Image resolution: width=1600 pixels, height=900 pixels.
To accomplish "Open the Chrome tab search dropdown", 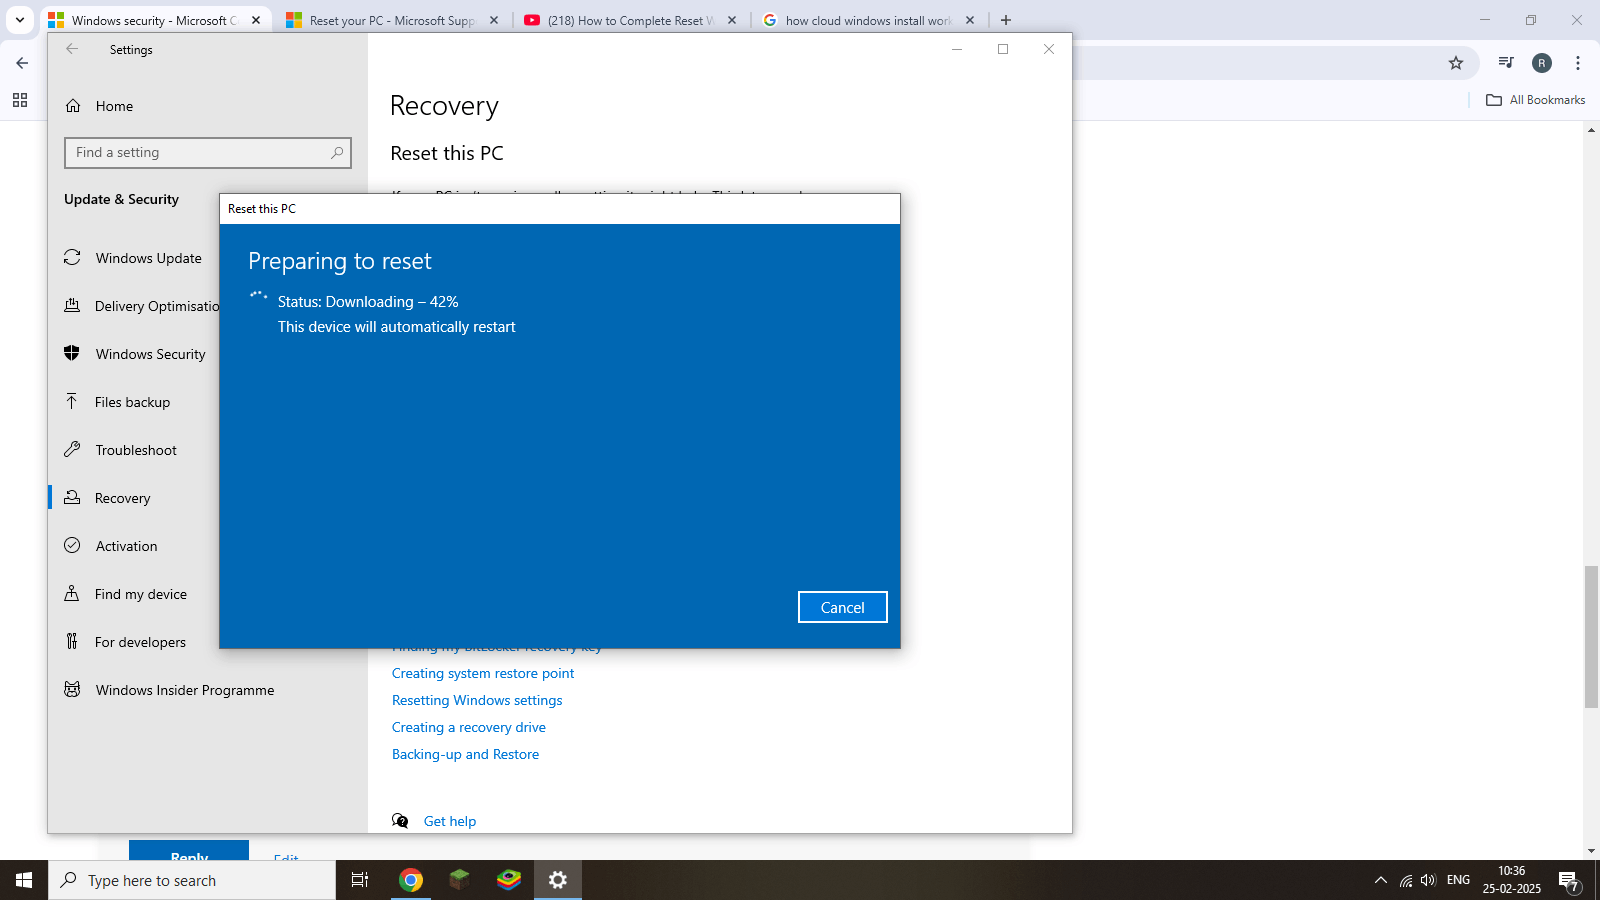I will [19, 19].
